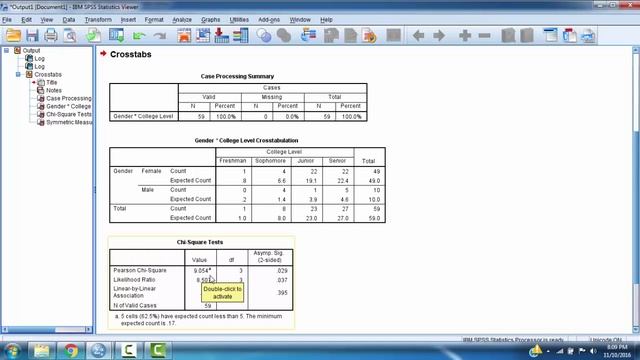Image resolution: width=640 pixels, height=360 pixels.
Task: Click the Windows Start button
Action: (12, 351)
